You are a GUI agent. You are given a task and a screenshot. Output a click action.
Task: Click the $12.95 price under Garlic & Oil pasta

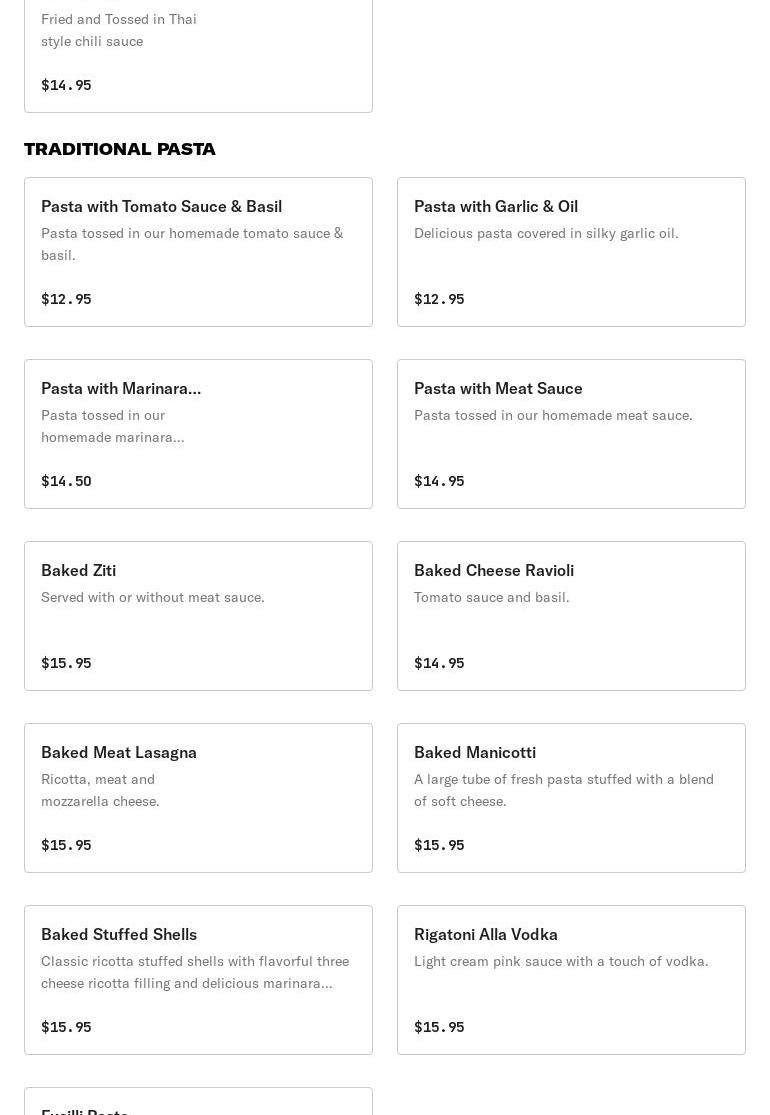(x=439, y=299)
